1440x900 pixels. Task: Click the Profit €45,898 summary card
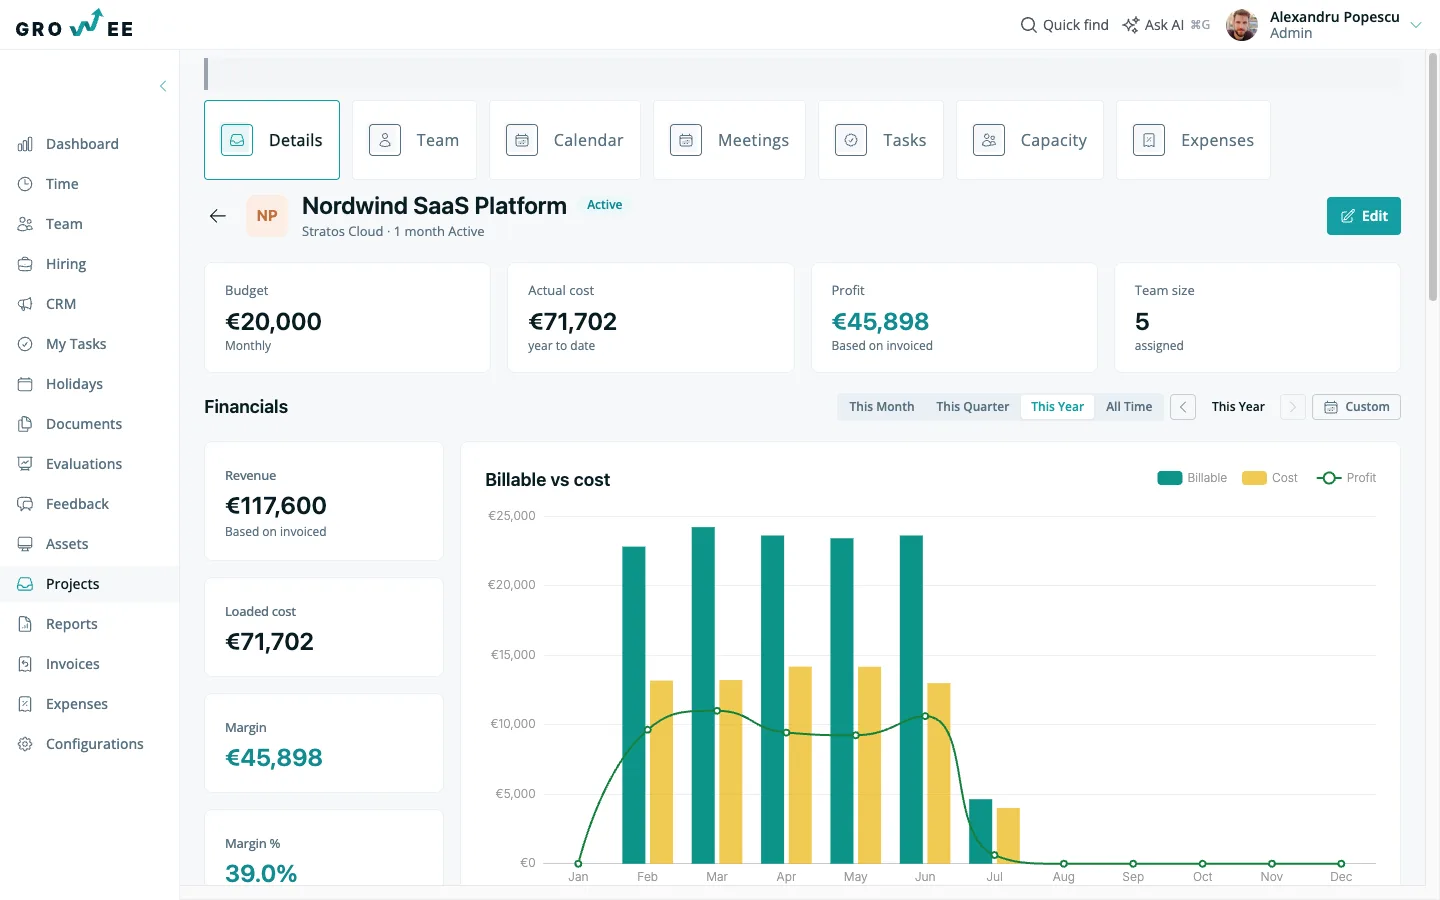tap(954, 318)
